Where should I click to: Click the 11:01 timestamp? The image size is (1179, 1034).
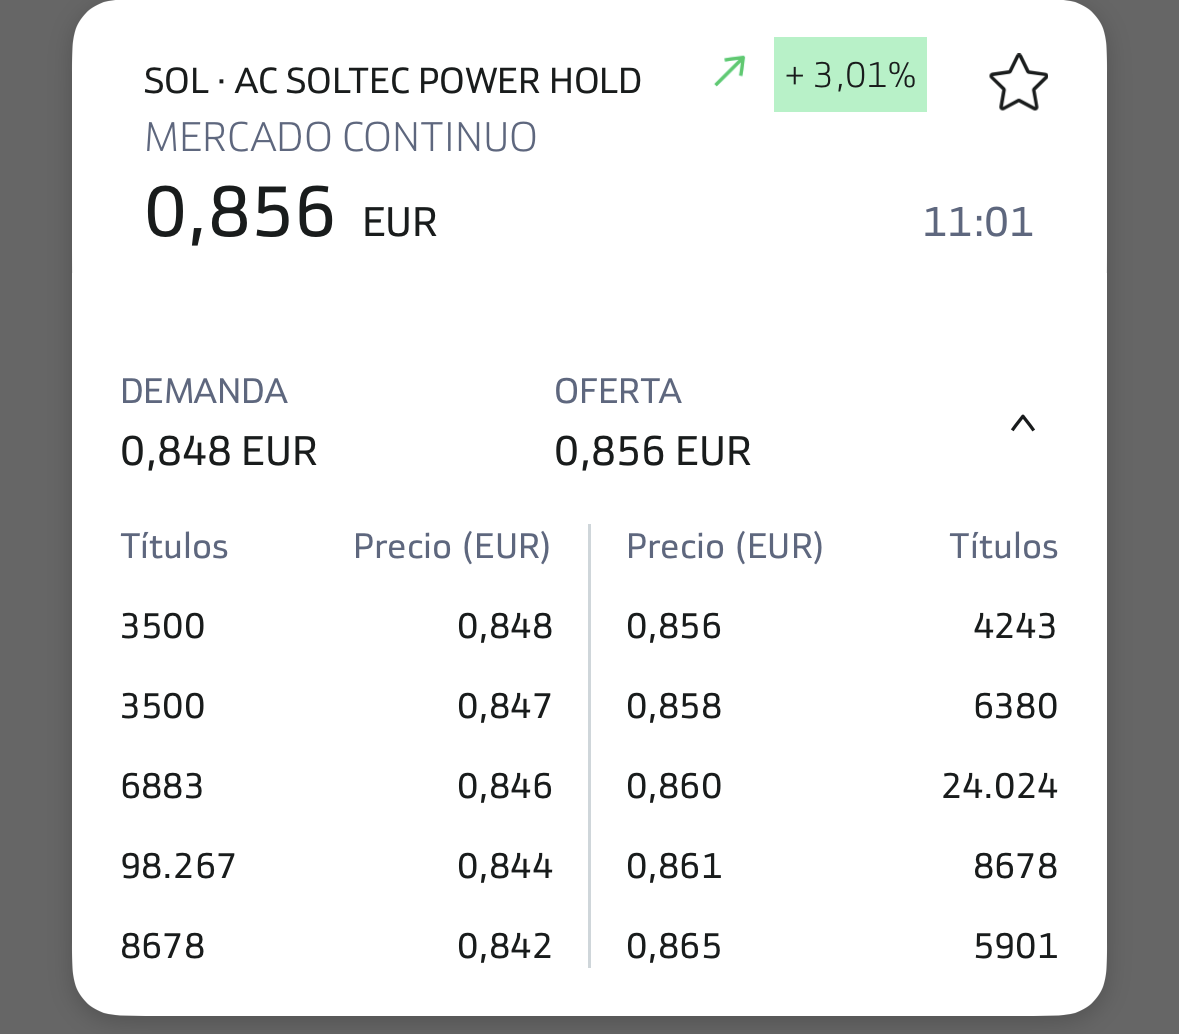pyautogui.click(x=977, y=222)
